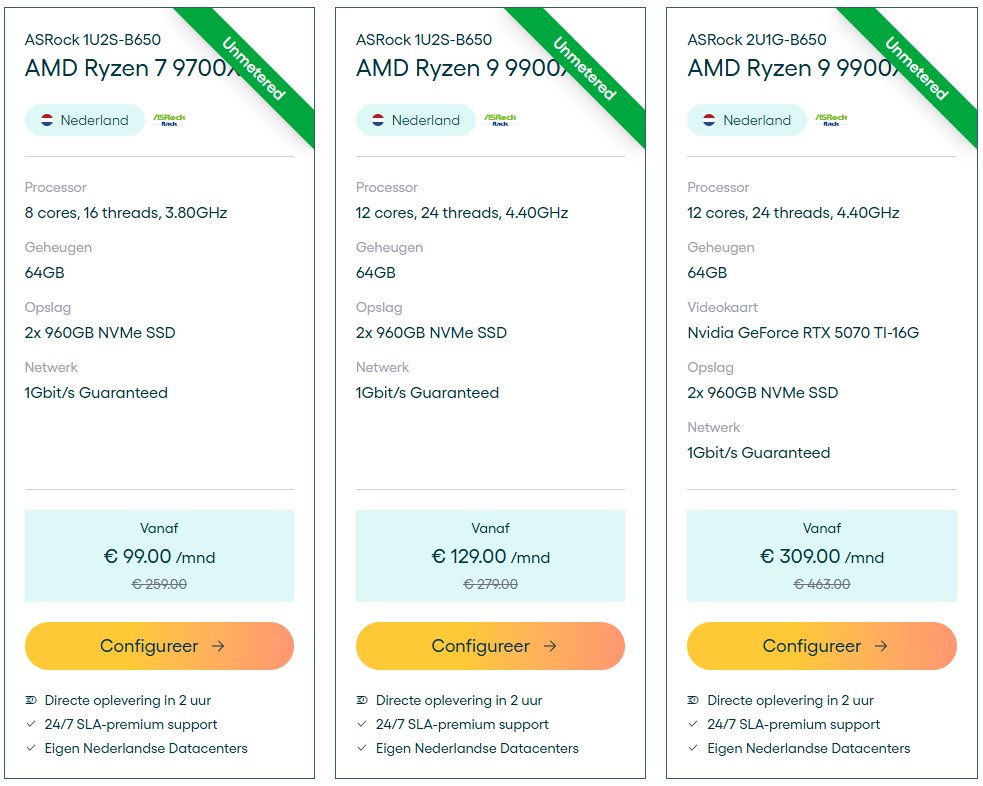Select Nederland location badge on first card
This screenshot has width=983, height=786.
click(x=85, y=120)
